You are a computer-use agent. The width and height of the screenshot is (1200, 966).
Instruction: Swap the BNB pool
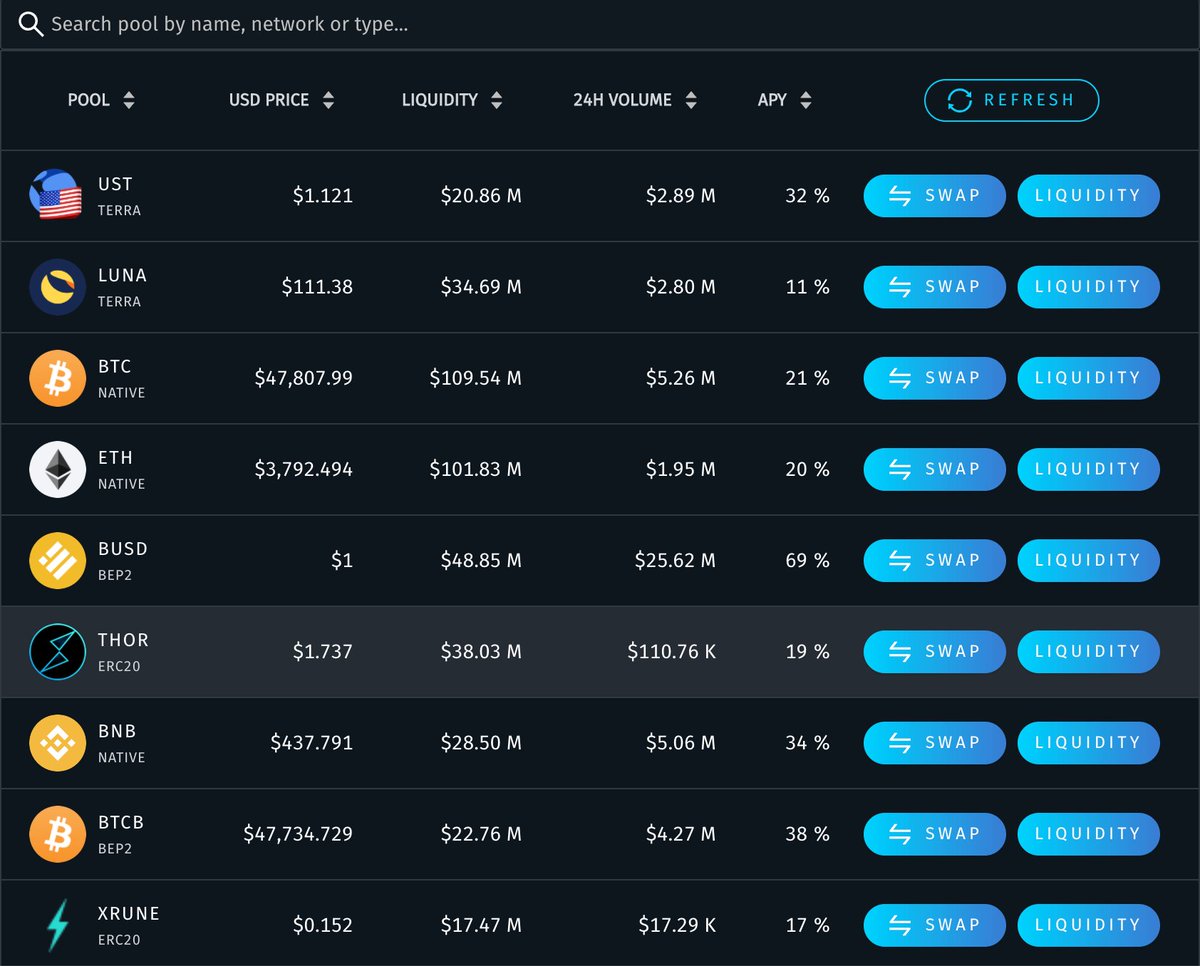pos(934,743)
